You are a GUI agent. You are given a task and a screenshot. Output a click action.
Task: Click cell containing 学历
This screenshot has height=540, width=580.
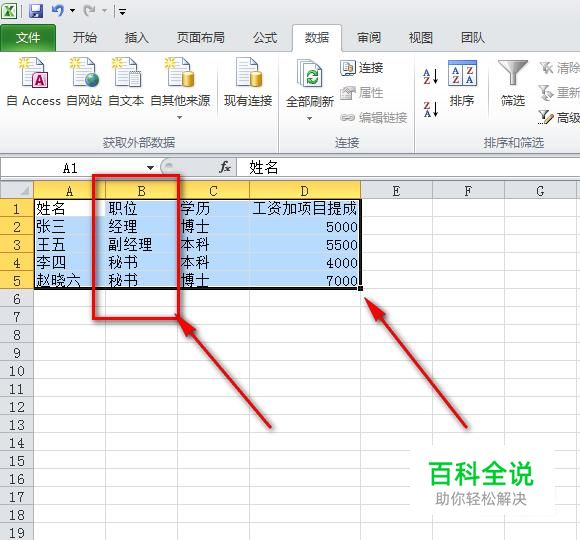[213, 209]
